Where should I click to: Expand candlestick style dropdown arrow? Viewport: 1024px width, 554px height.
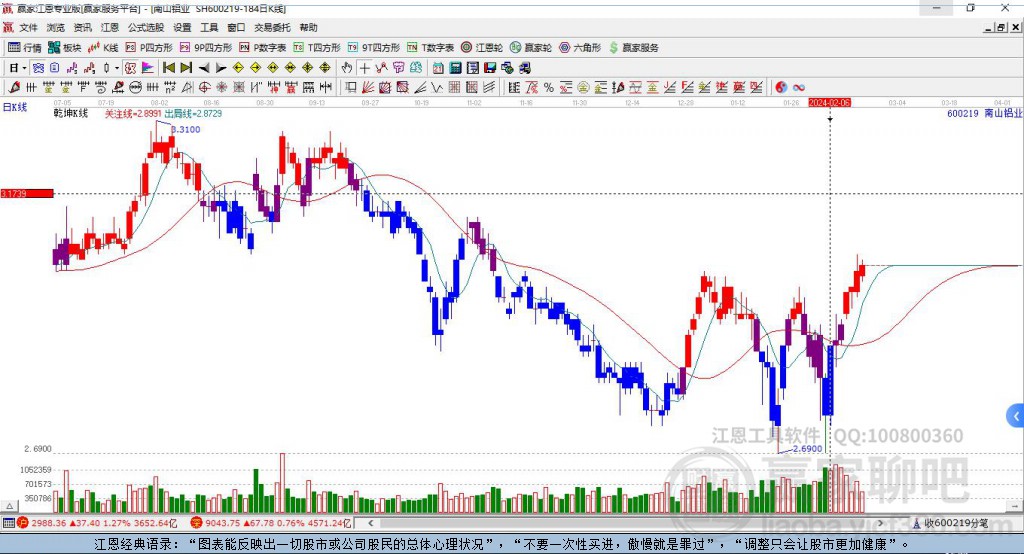(x=117, y=68)
